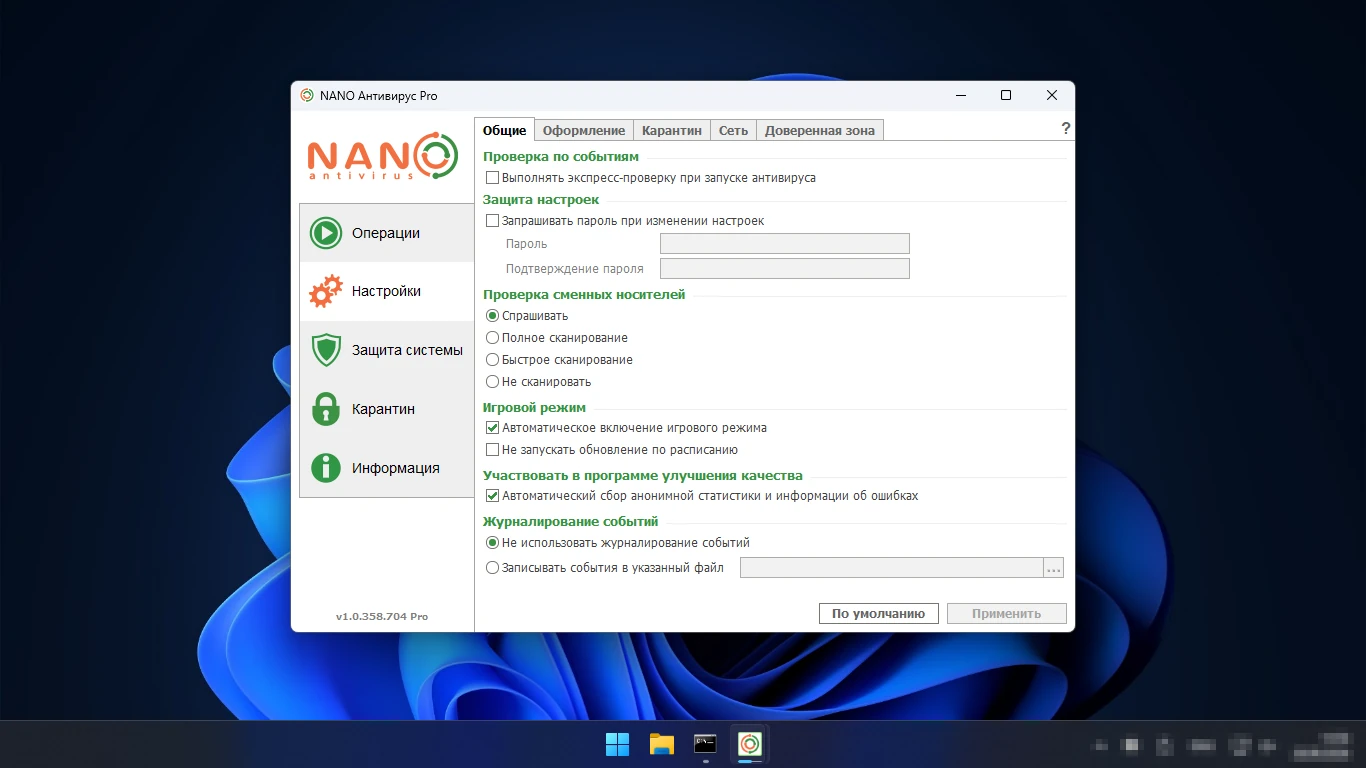Open Windows Start menu
This screenshot has height=768, width=1366.
point(618,744)
